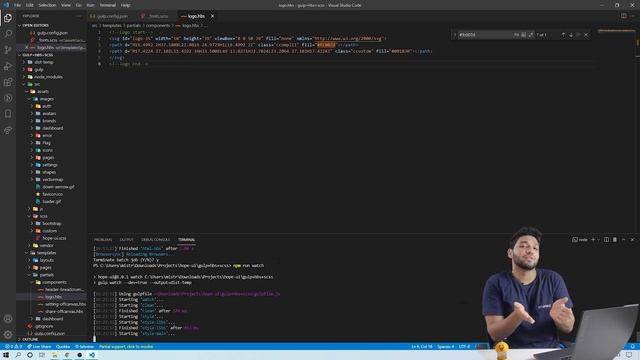The height and width of the screenshot is (360, 640).
Task: Open the Search activity bar icon
Action: coord(8,34)
